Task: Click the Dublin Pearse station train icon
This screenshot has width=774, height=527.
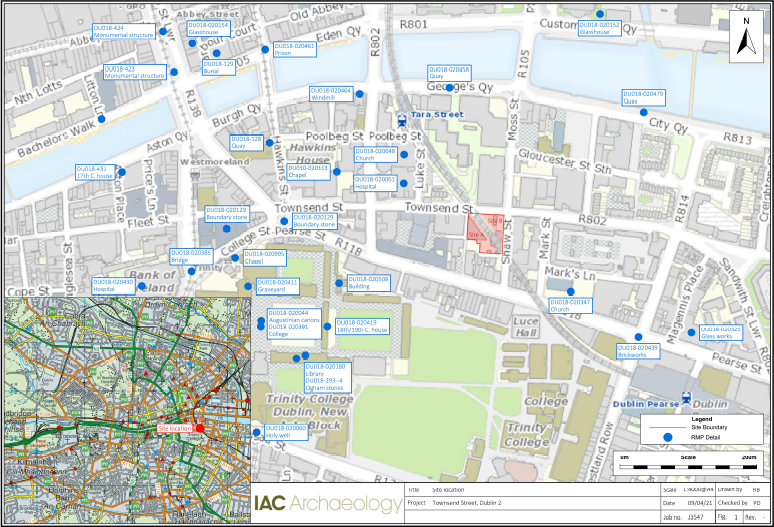Action: tap(686, 396)
